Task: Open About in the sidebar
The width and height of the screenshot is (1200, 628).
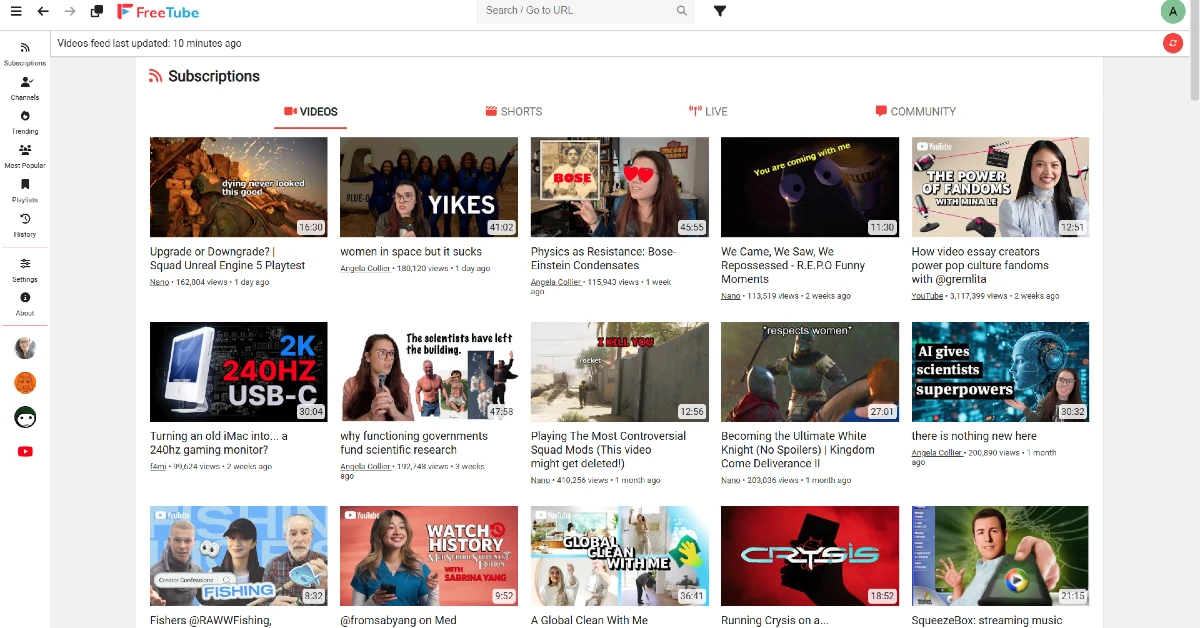Action: [x=25, y=304]
